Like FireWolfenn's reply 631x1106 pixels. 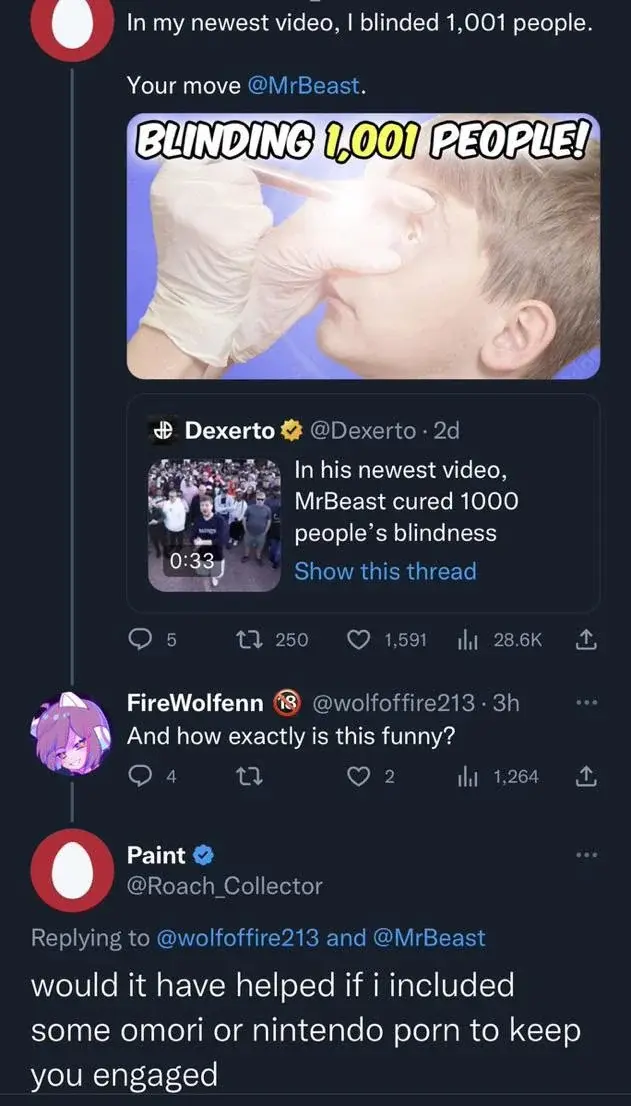[x=359, y=774]
